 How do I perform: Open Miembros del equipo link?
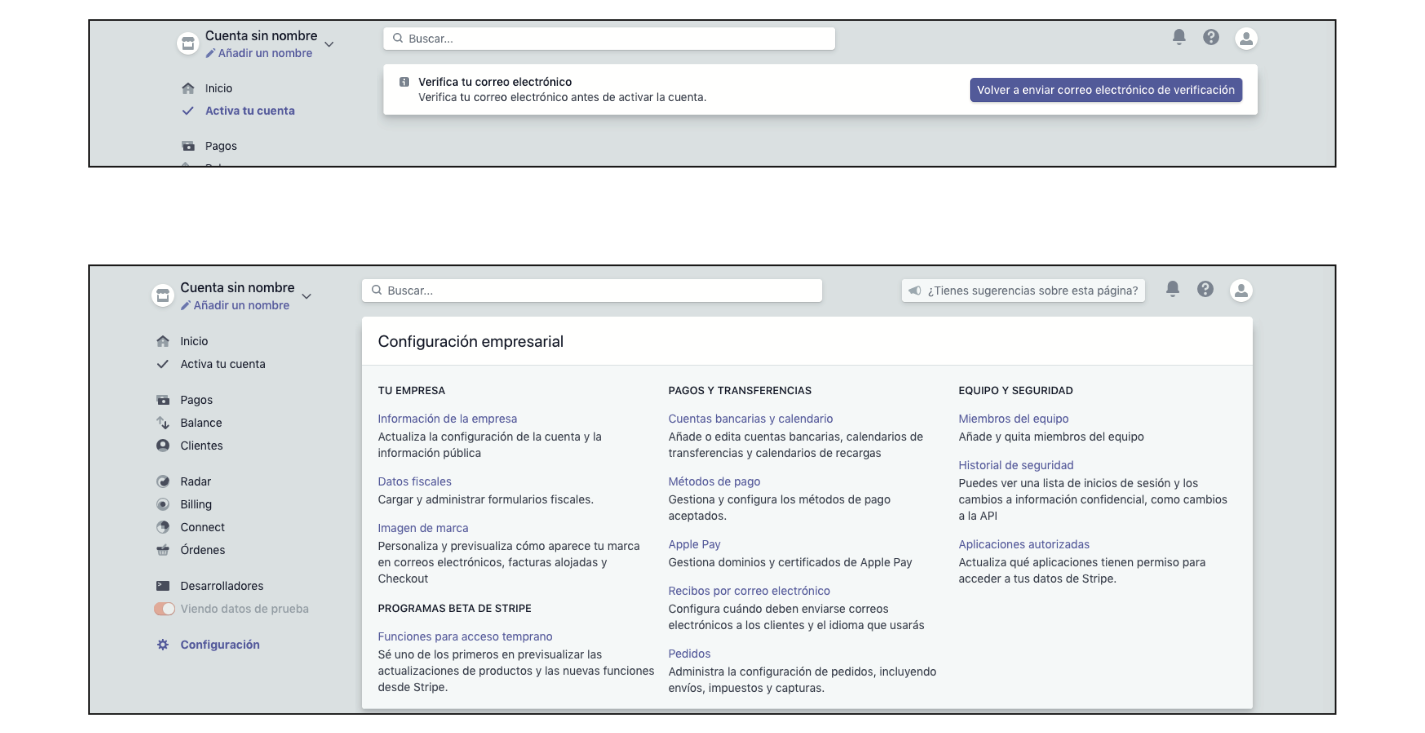pos(1013,419)
